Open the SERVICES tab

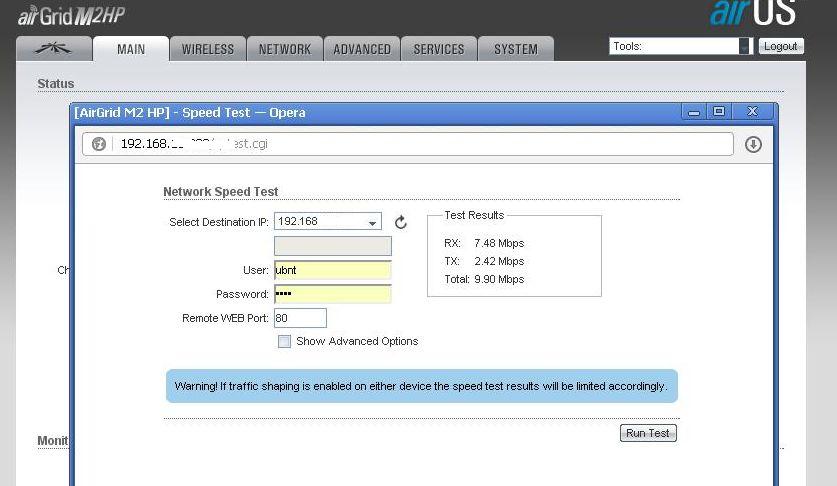(x=439, y=49)
